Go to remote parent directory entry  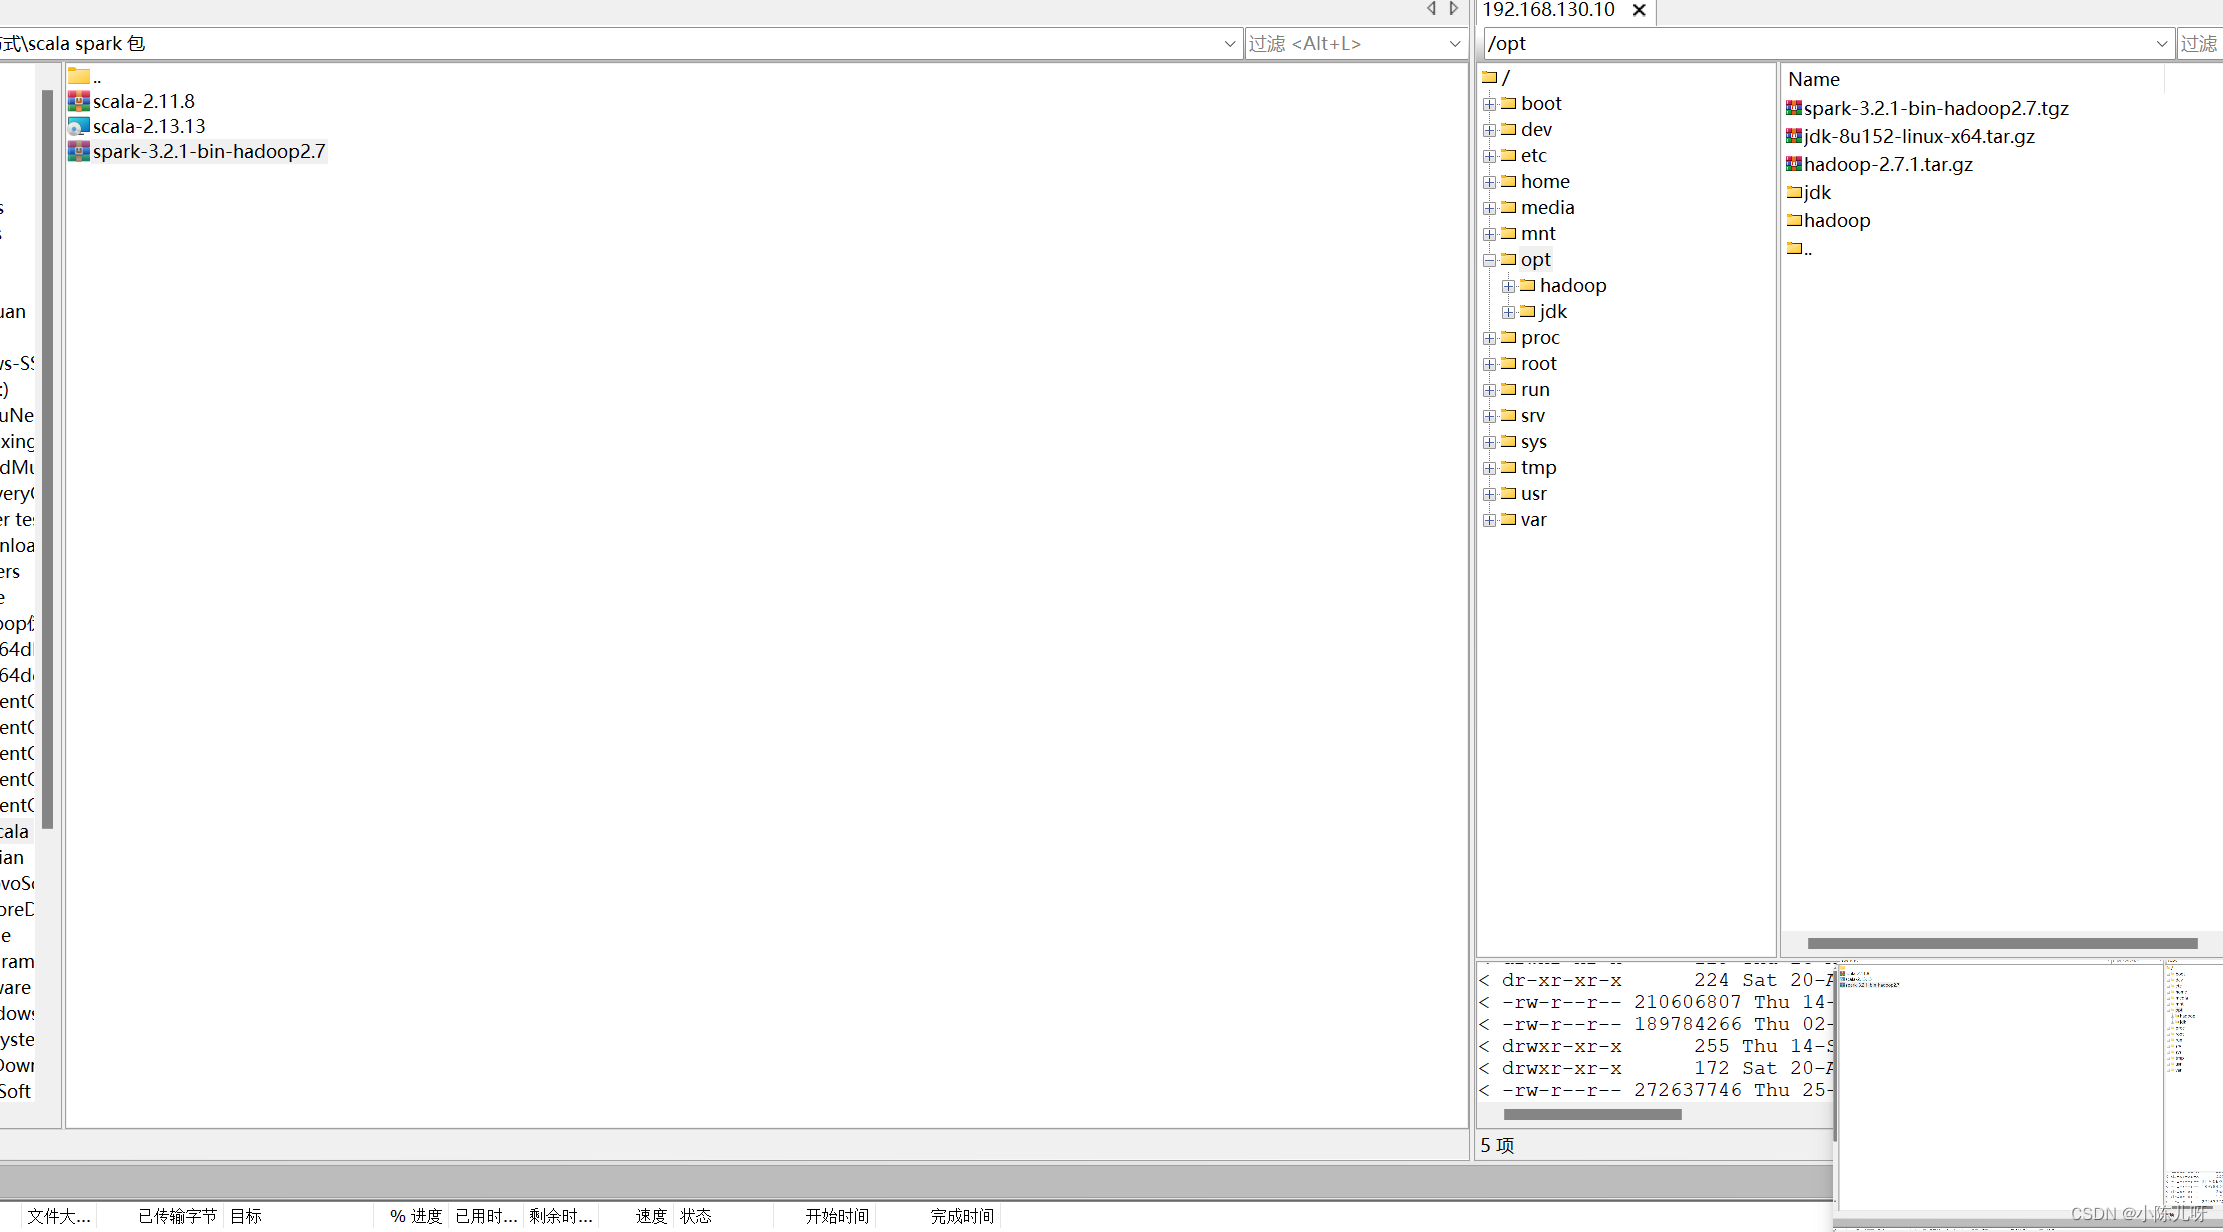tap(1800, 248)
